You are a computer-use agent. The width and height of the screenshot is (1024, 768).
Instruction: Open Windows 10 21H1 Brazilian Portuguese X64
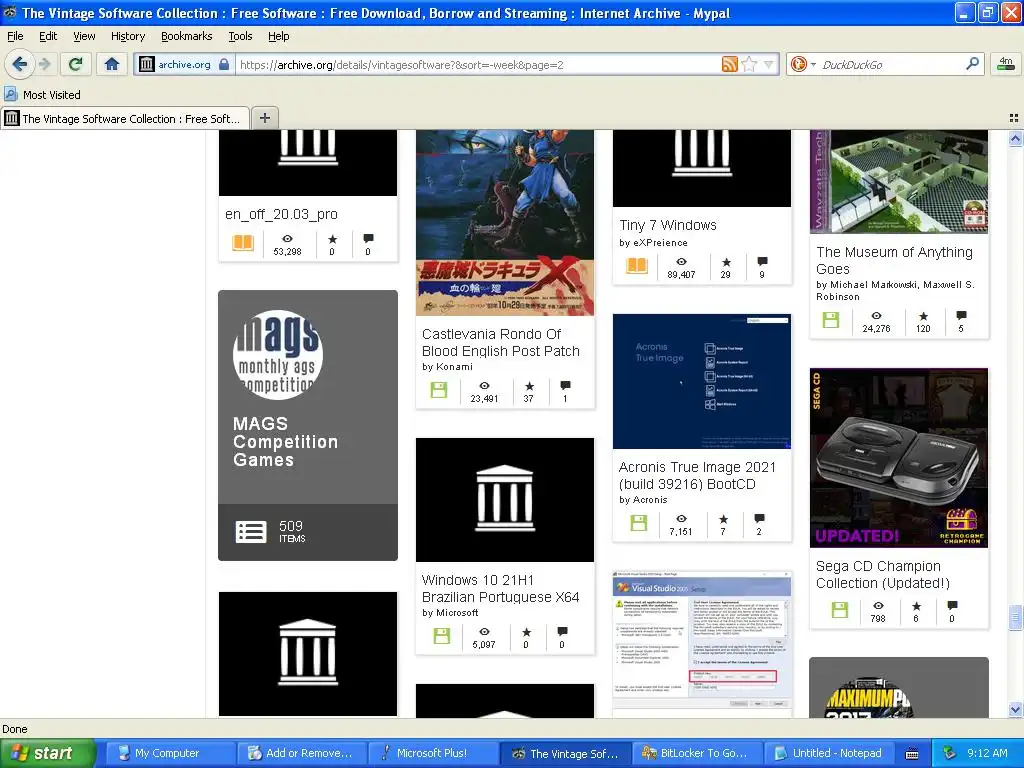coord(500,588)
